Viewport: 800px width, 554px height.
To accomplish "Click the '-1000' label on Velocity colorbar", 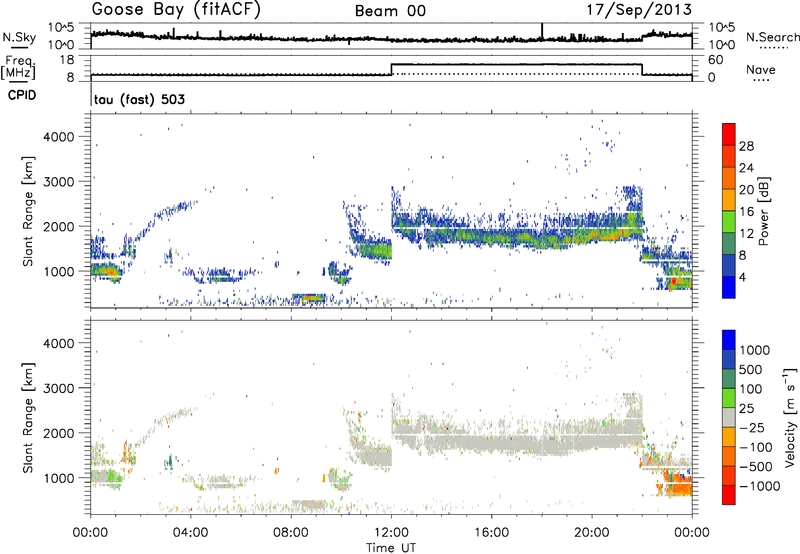I will pyautogui.click(x=759, y=486).
